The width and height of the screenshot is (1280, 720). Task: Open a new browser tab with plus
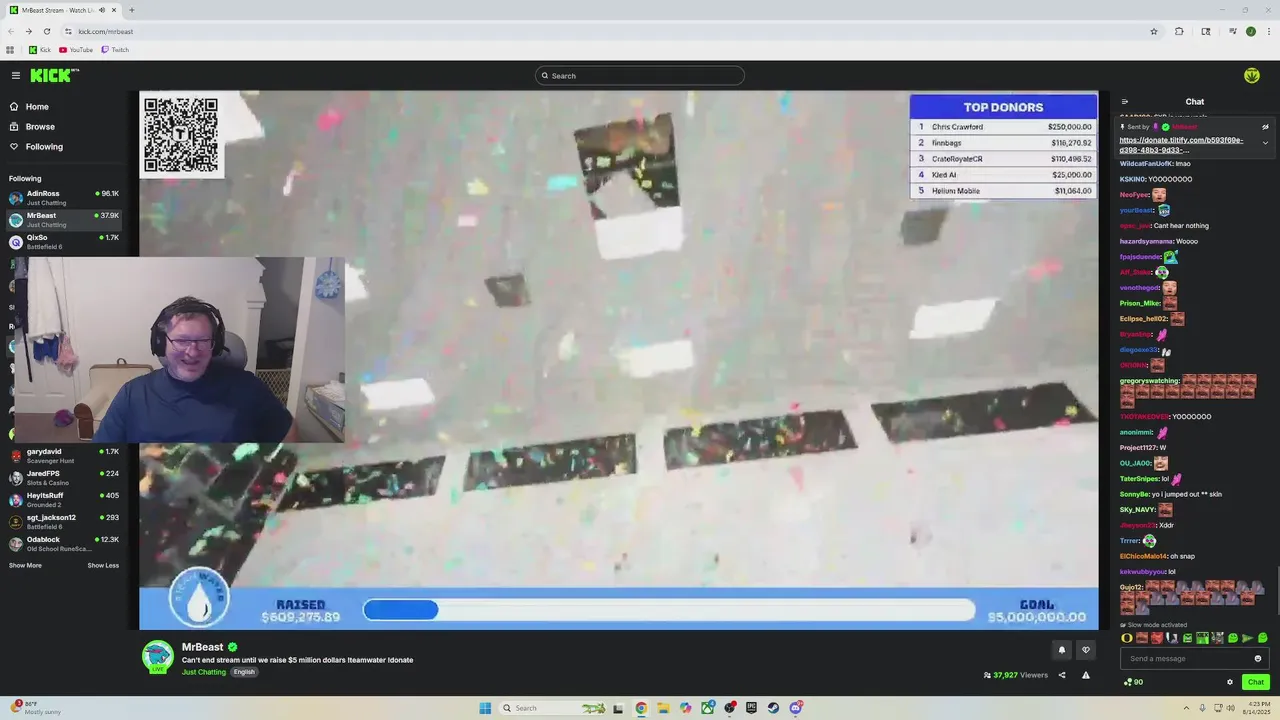[x=131, y=10]
